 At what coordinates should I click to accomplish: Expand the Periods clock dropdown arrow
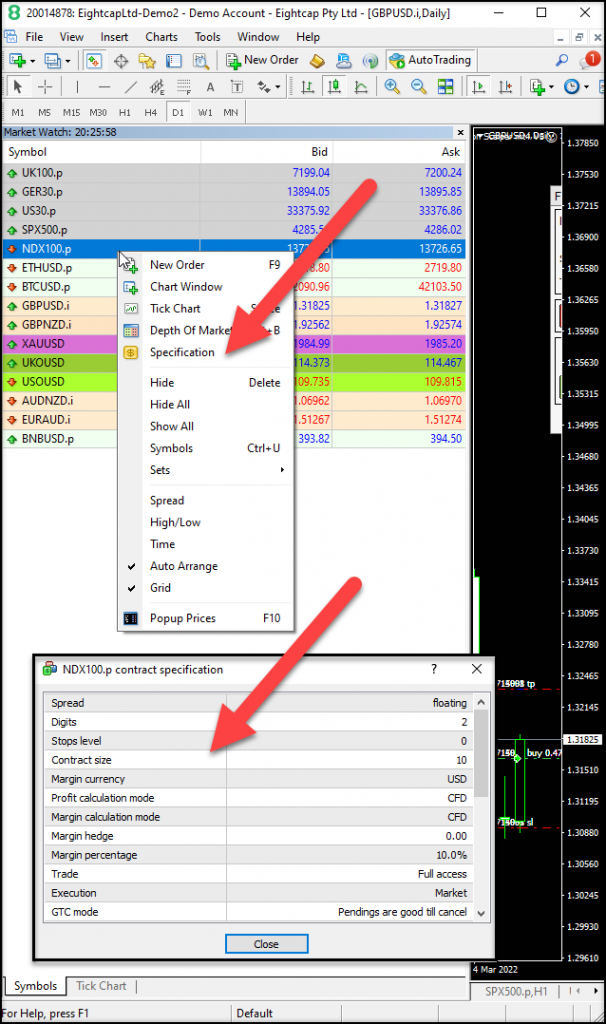tap(586, 86)
